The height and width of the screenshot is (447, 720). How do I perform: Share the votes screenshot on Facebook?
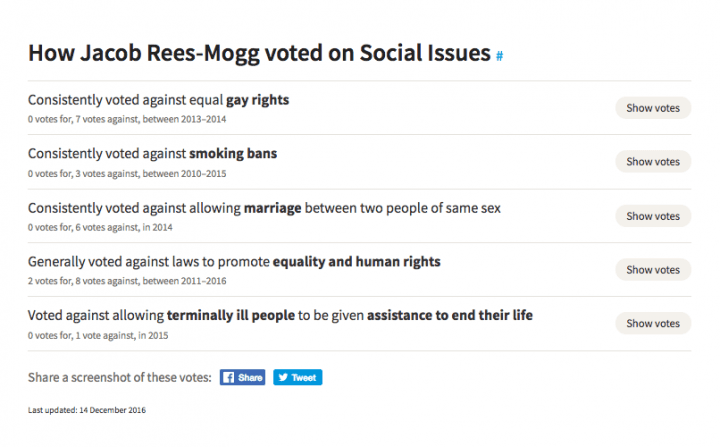(x=242, y=377)
